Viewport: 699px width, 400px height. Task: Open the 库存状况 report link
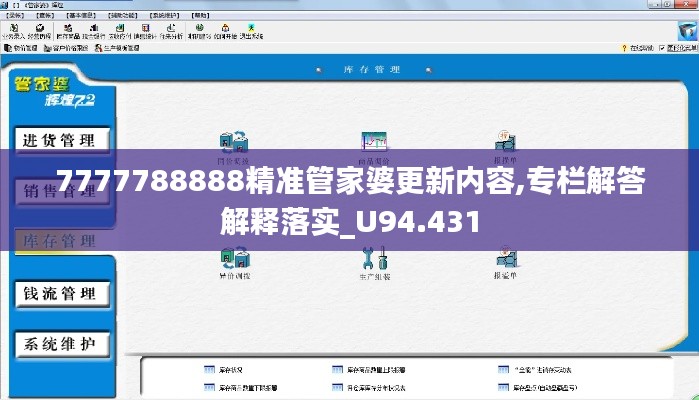click(223, 370)
